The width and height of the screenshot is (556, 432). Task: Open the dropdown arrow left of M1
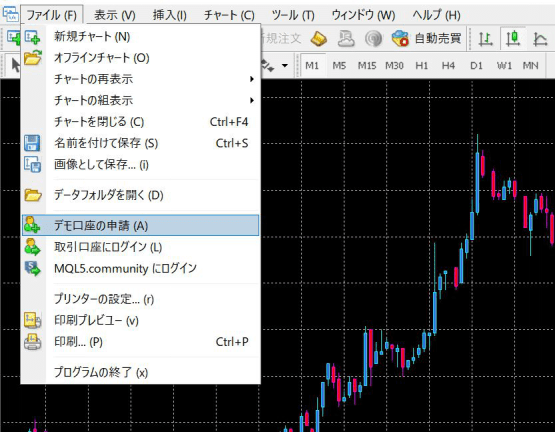pos(284,66)
